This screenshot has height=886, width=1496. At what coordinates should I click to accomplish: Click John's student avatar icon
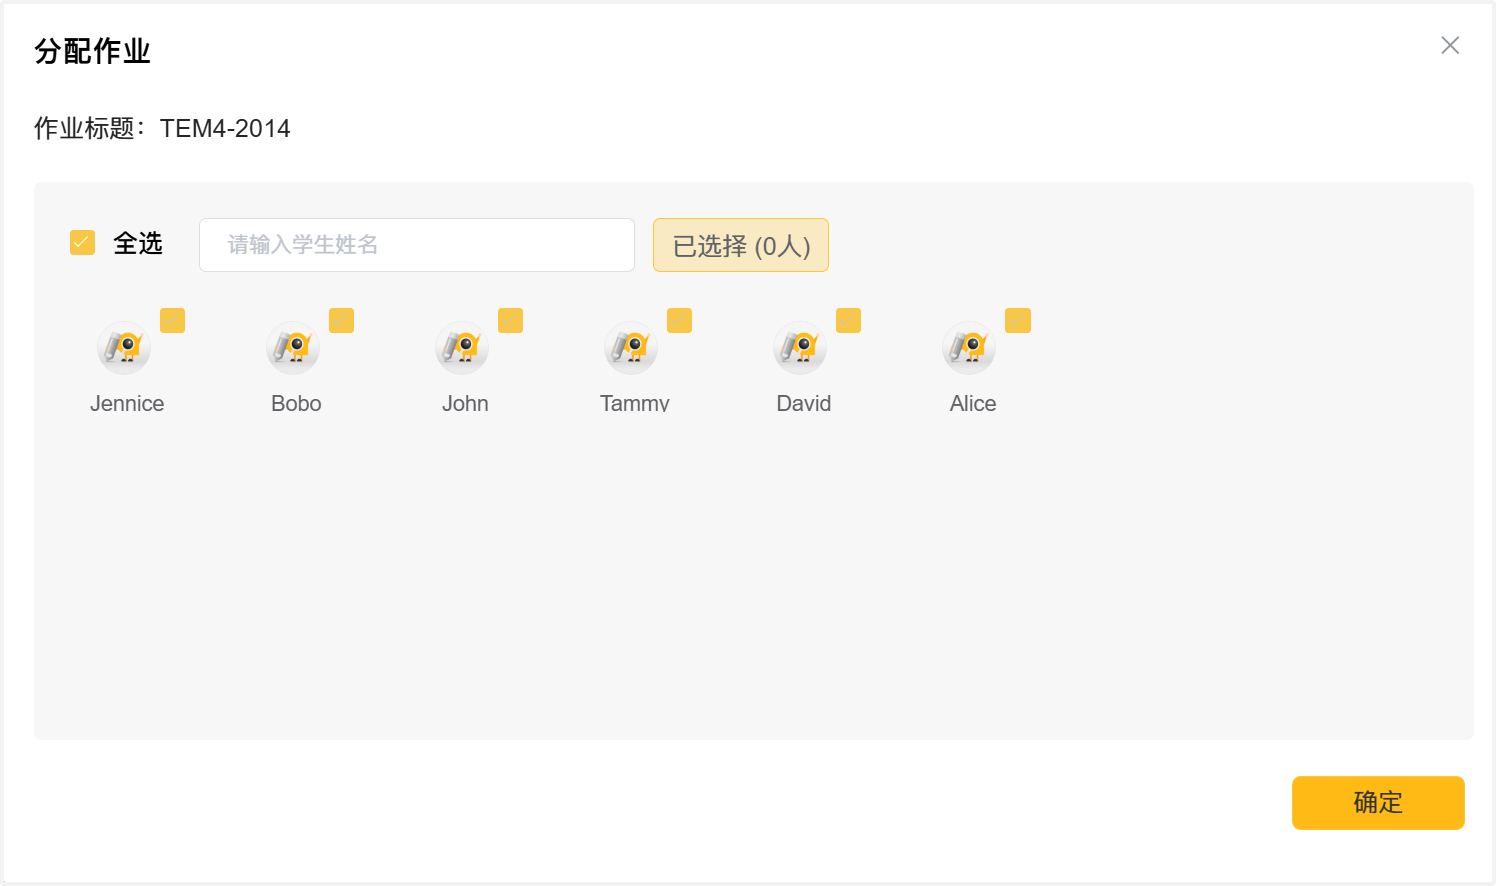click(462, 348)
